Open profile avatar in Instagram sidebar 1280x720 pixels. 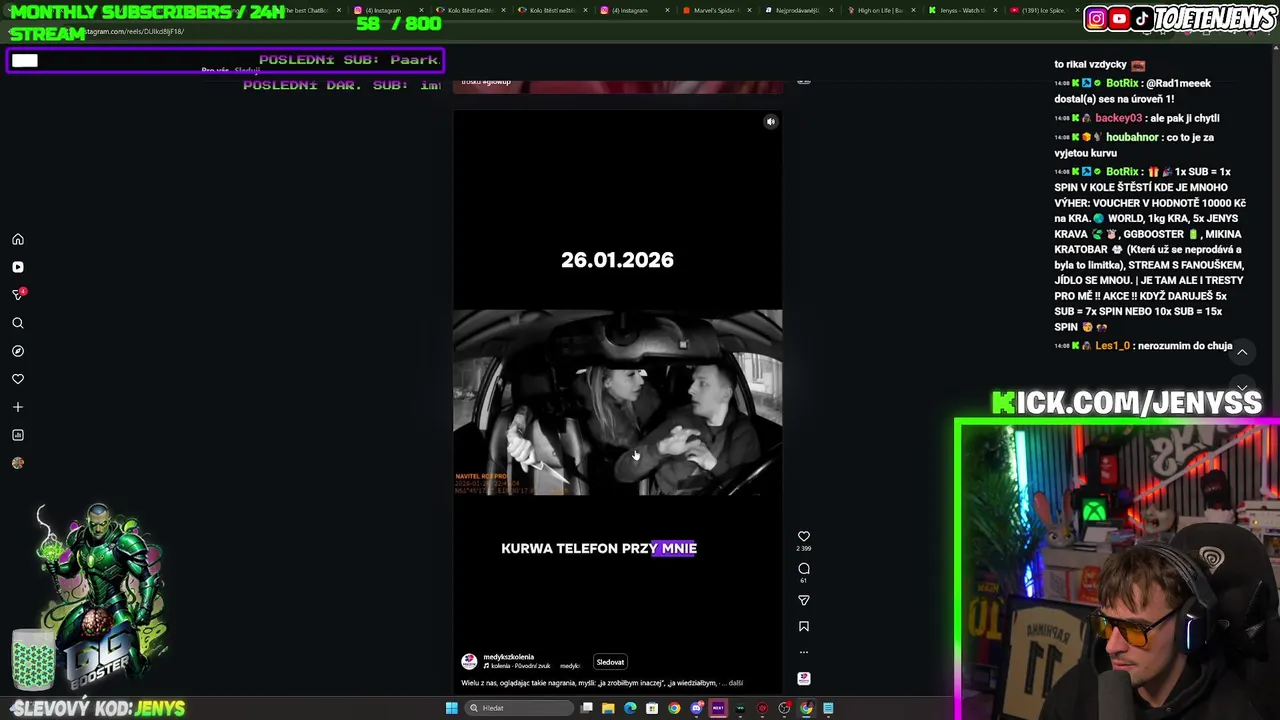pyautogui.click(x=18, y=463)
